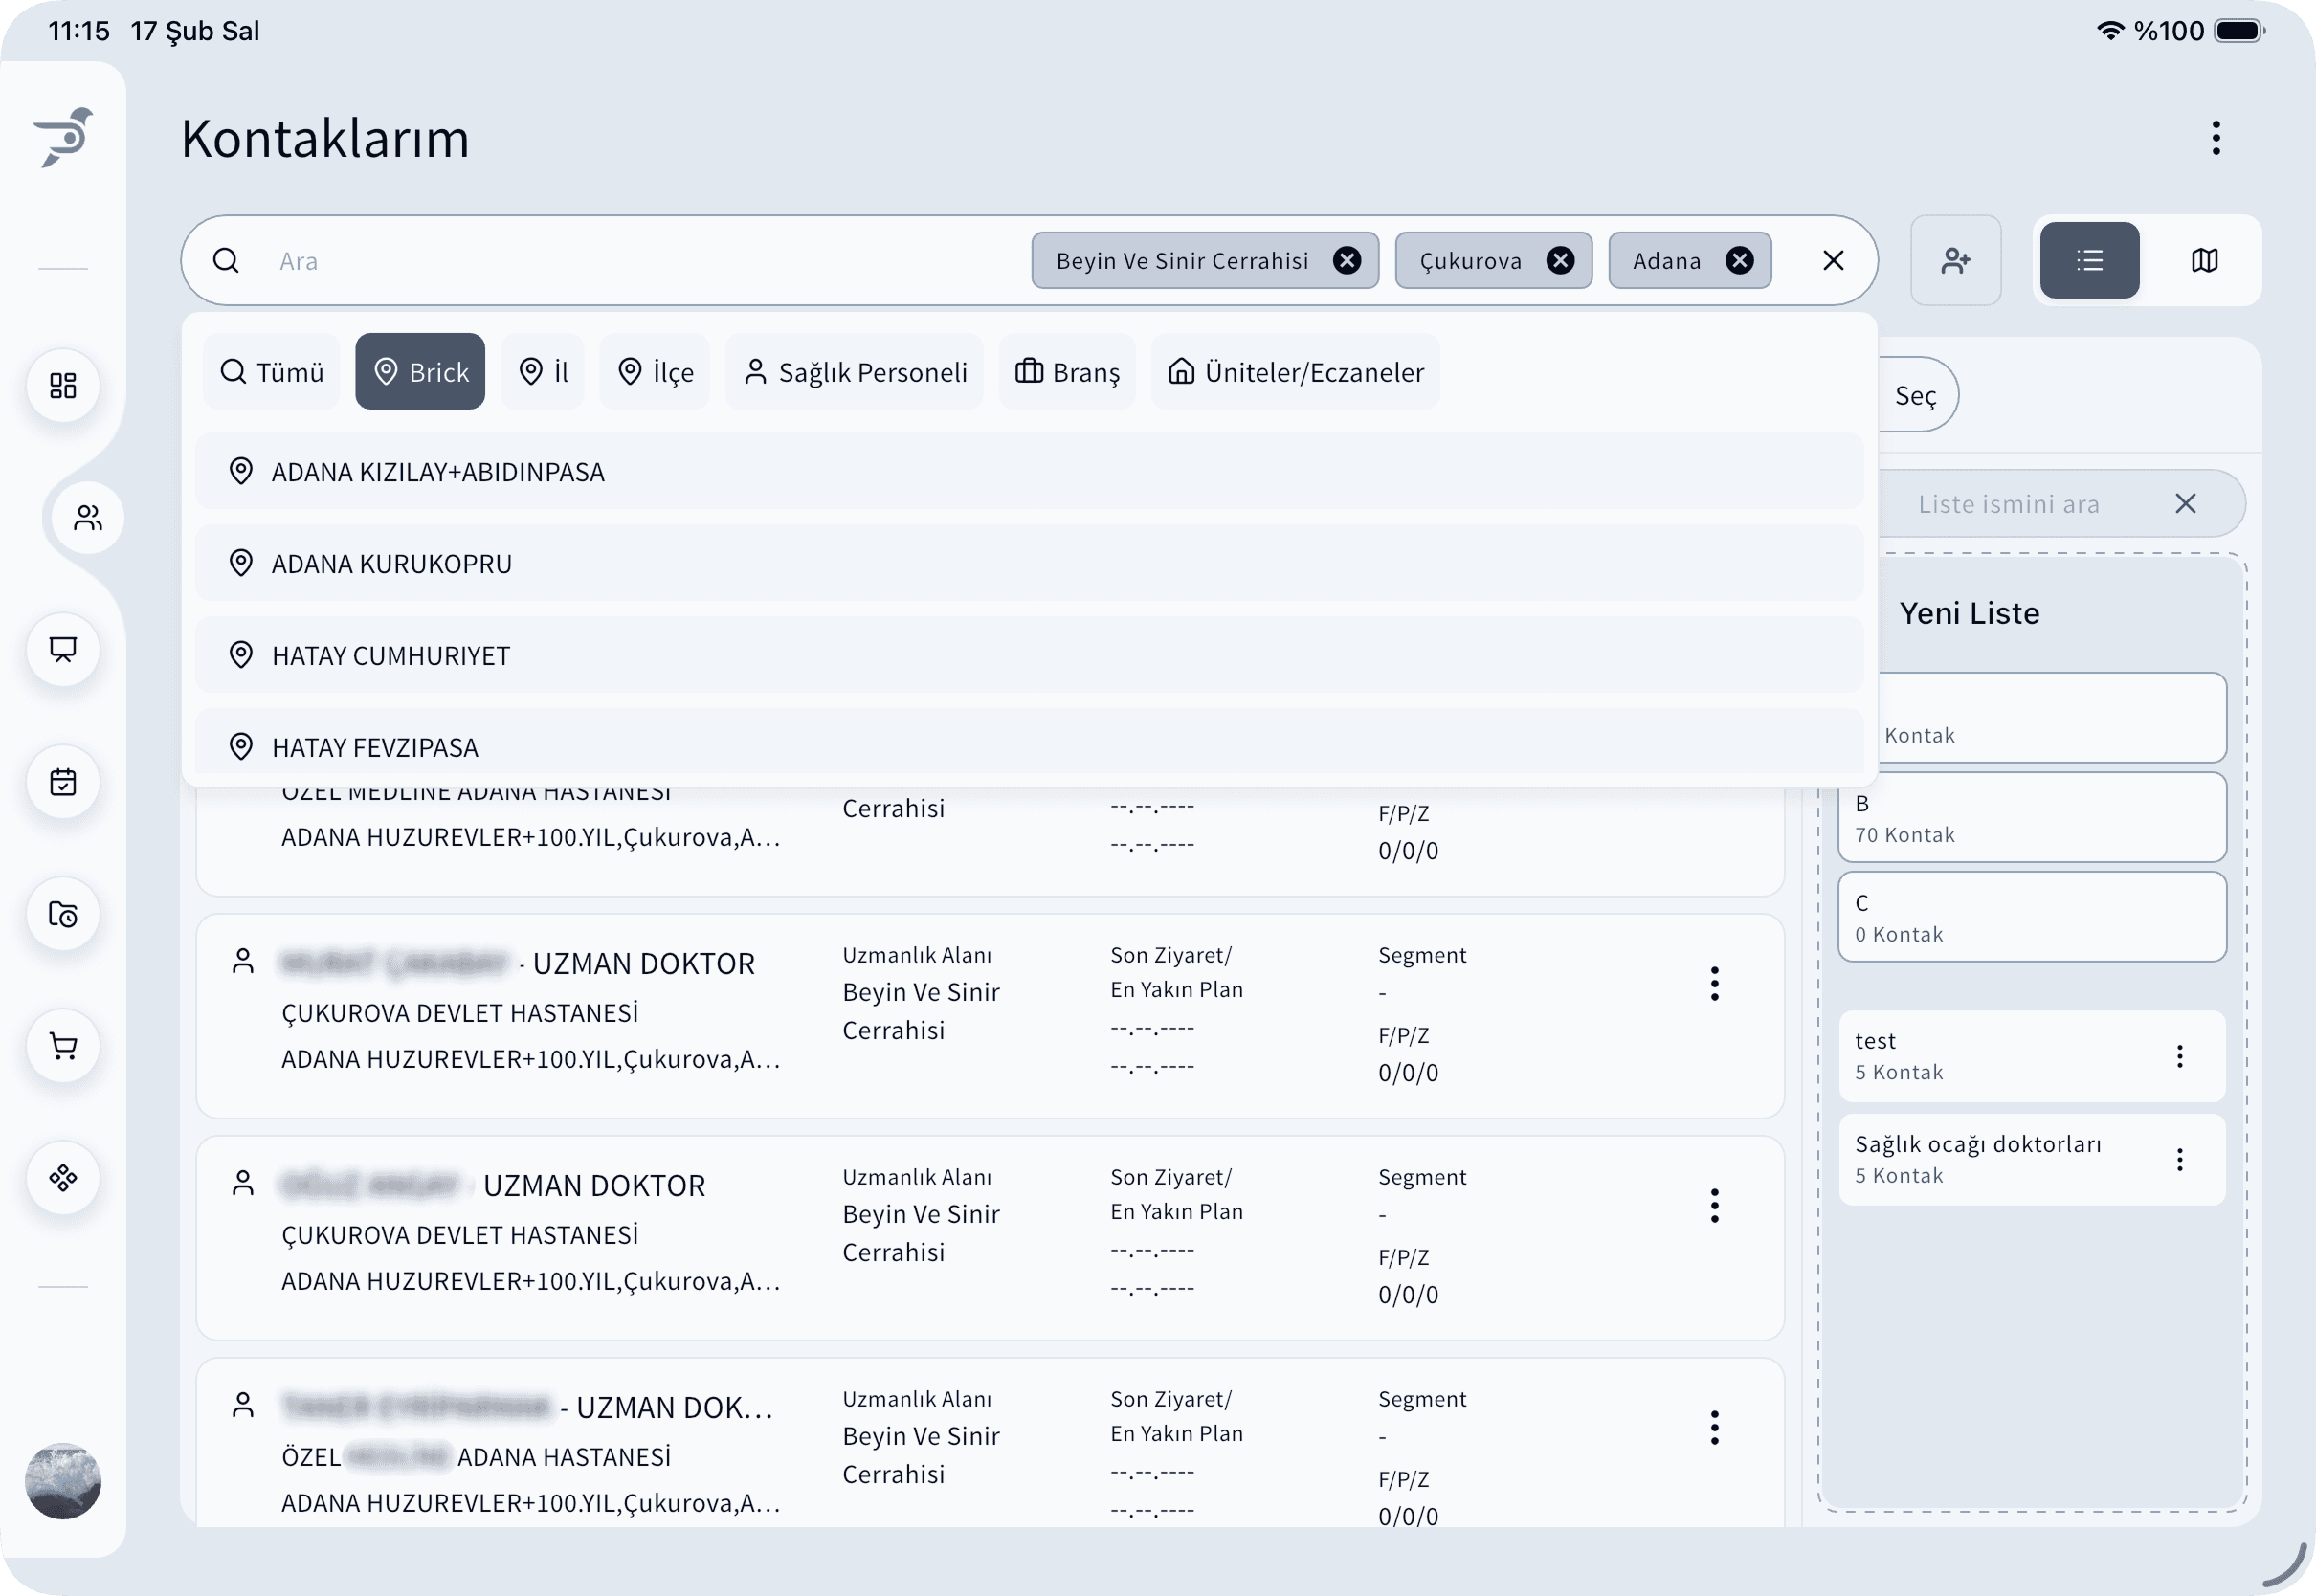
Task: Open the dashboard grid icon in sidebar
Action: (63, 386)
